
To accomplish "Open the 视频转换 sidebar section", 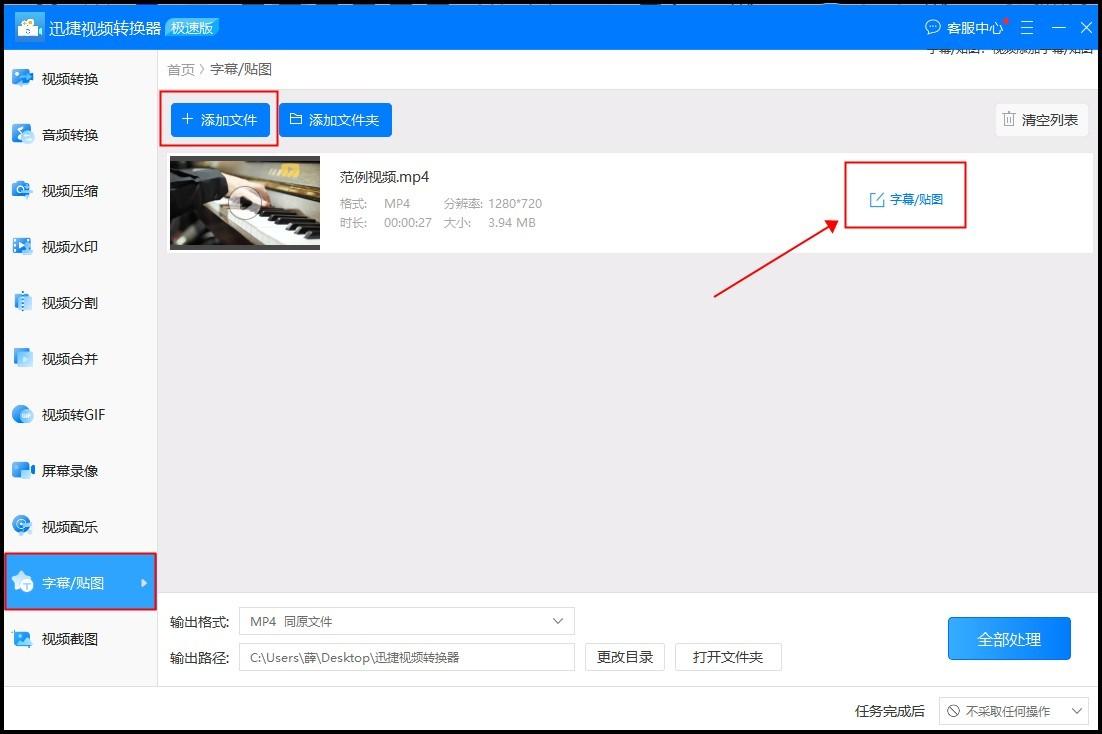I will coord(80,78).
